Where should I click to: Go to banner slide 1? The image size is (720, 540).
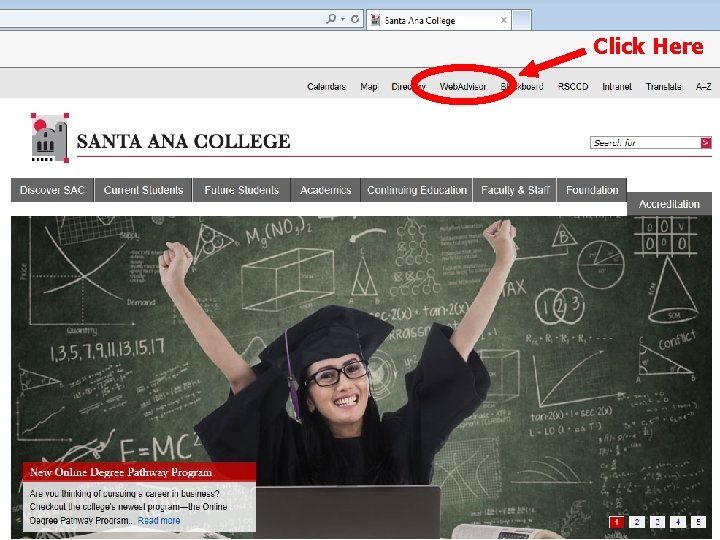[x=616, y=522]
